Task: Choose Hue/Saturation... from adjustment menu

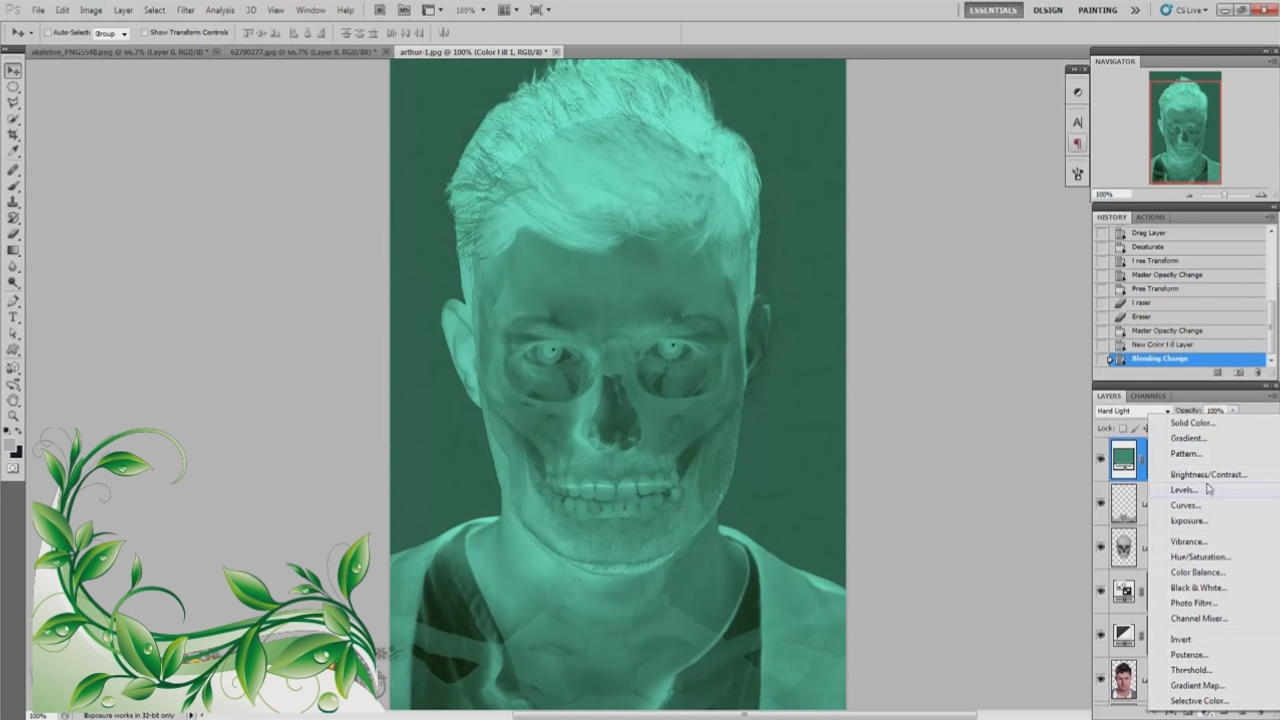Action: 1200,557
